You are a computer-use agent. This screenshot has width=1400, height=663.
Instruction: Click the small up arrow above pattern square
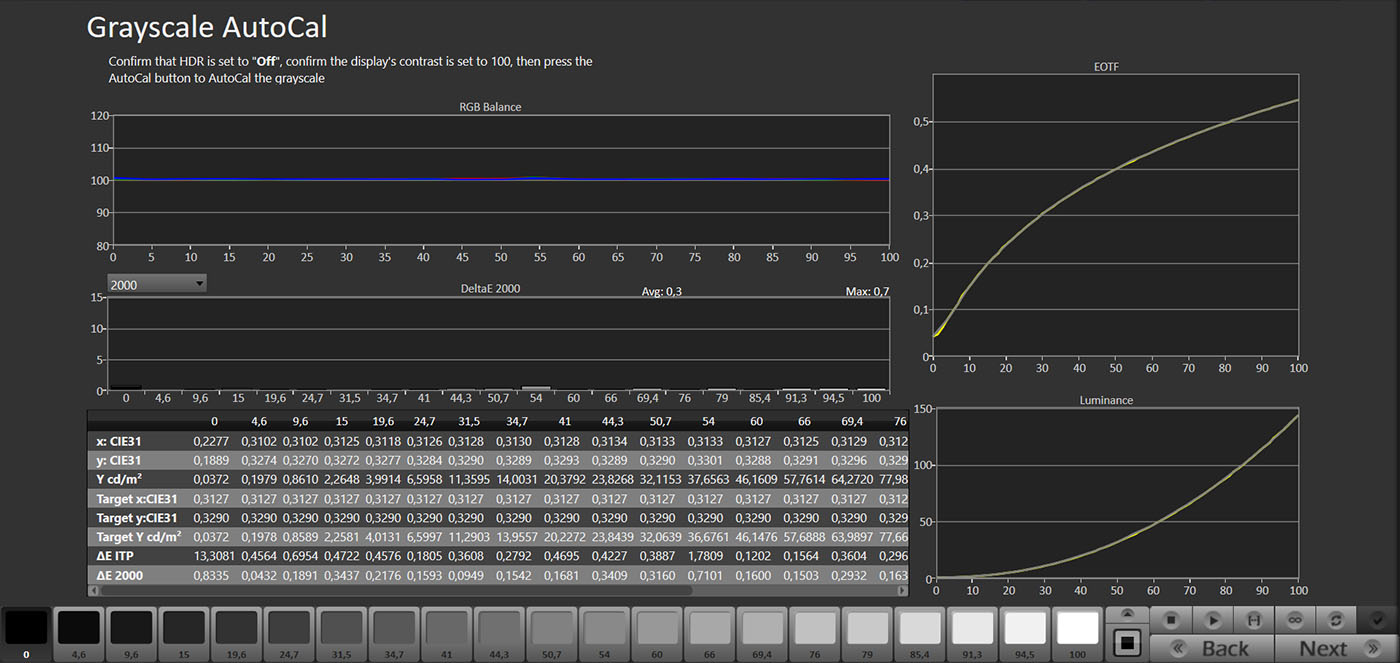click(x=1127, y=613)
